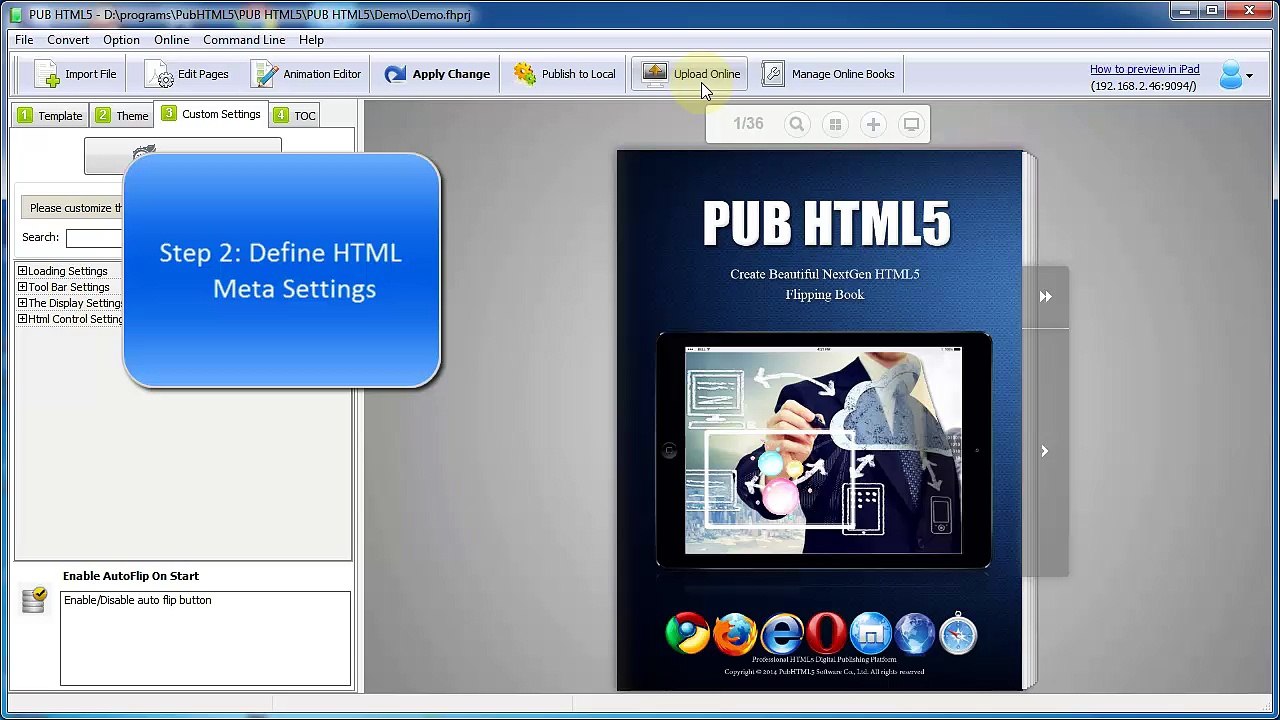Click the Firefox browser icon on cover

pyautogui.click(x=735, y=634)
